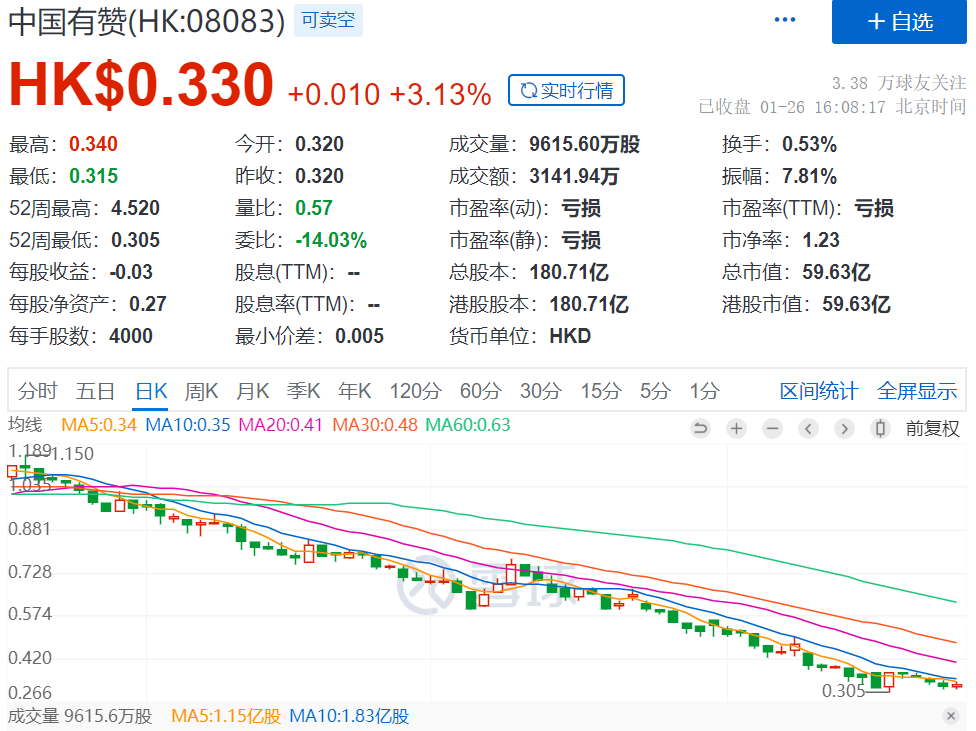This screenshot has height=731, width=976.
Task: Refresh with 实时行情 button
Action: (x=566, y=90)
